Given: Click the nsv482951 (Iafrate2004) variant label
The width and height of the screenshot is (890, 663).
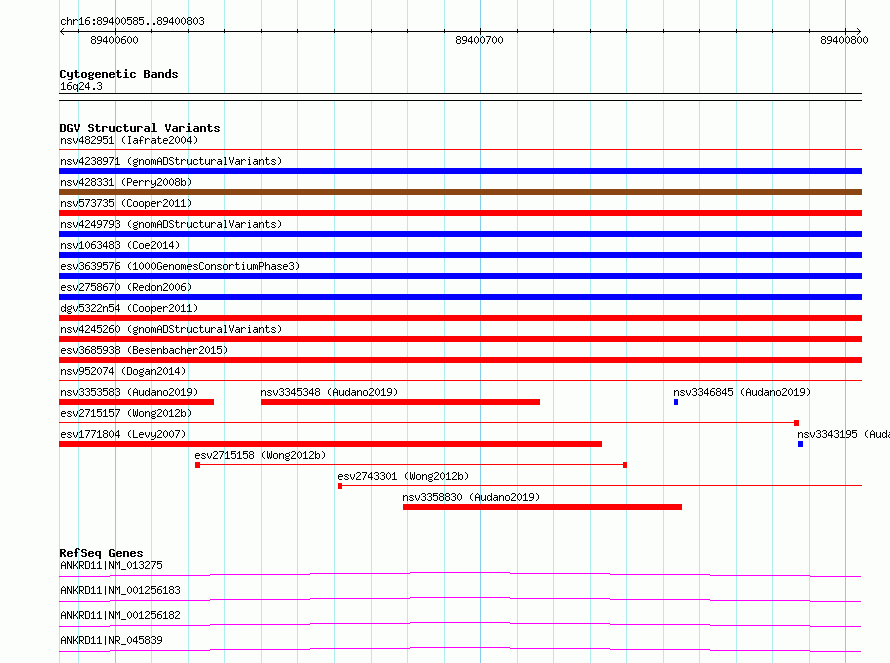Looking at the screenshot, I should (x=129, y=140).
